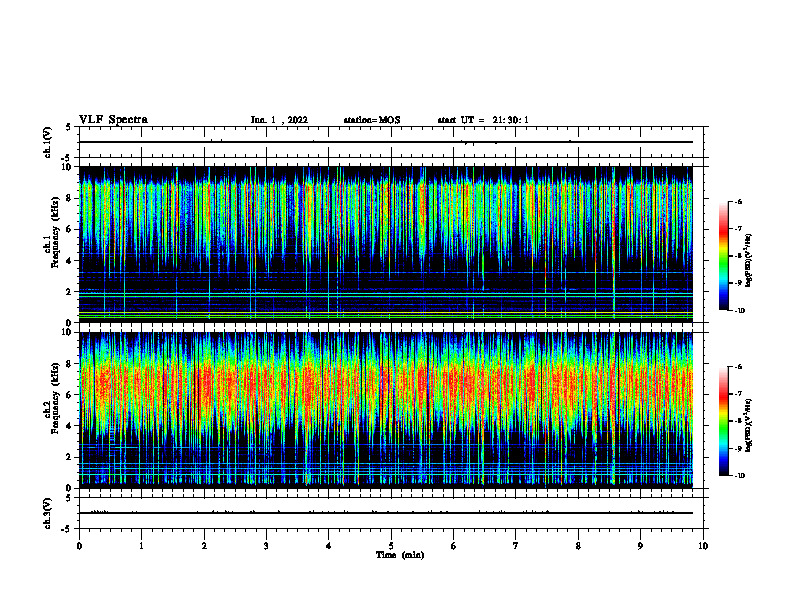Click the "VLF Spectra" plot title

114,120
